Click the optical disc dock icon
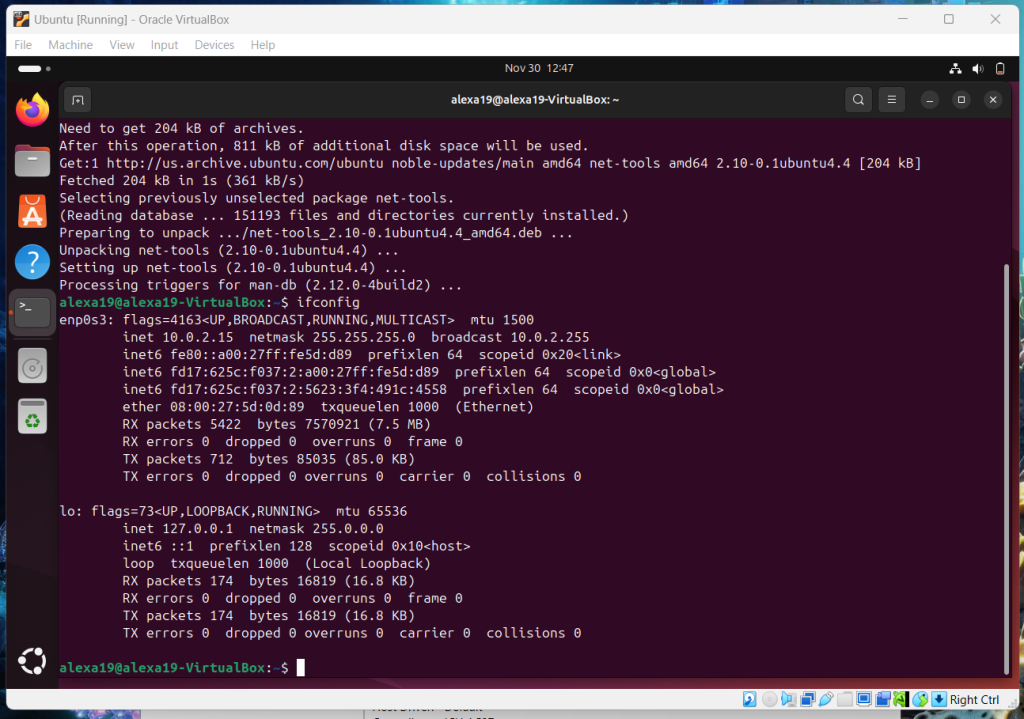The image size is (1024, 719). pyautogui.click(x=33, y=367)
